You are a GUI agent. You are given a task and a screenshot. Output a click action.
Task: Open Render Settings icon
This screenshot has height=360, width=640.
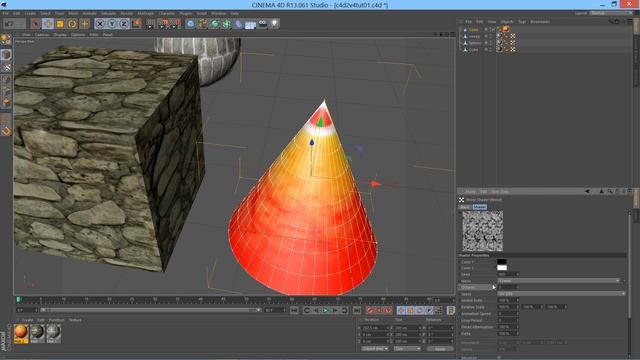pos(176,24)
